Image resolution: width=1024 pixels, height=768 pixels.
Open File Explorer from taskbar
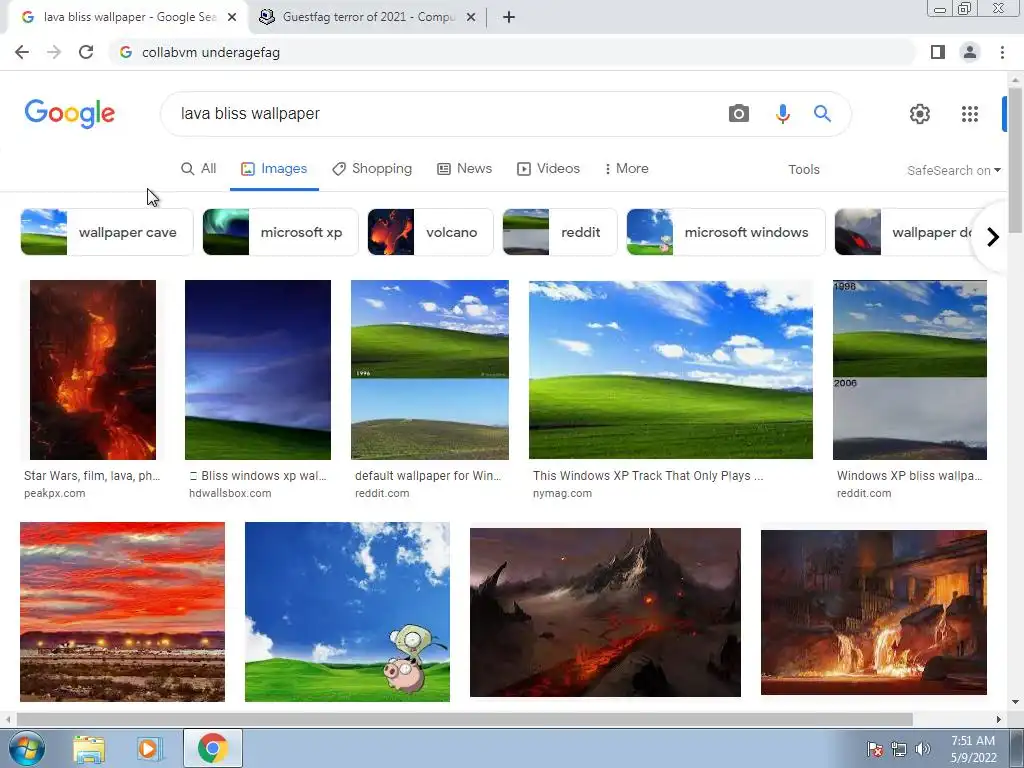click(x=89, y=748)
